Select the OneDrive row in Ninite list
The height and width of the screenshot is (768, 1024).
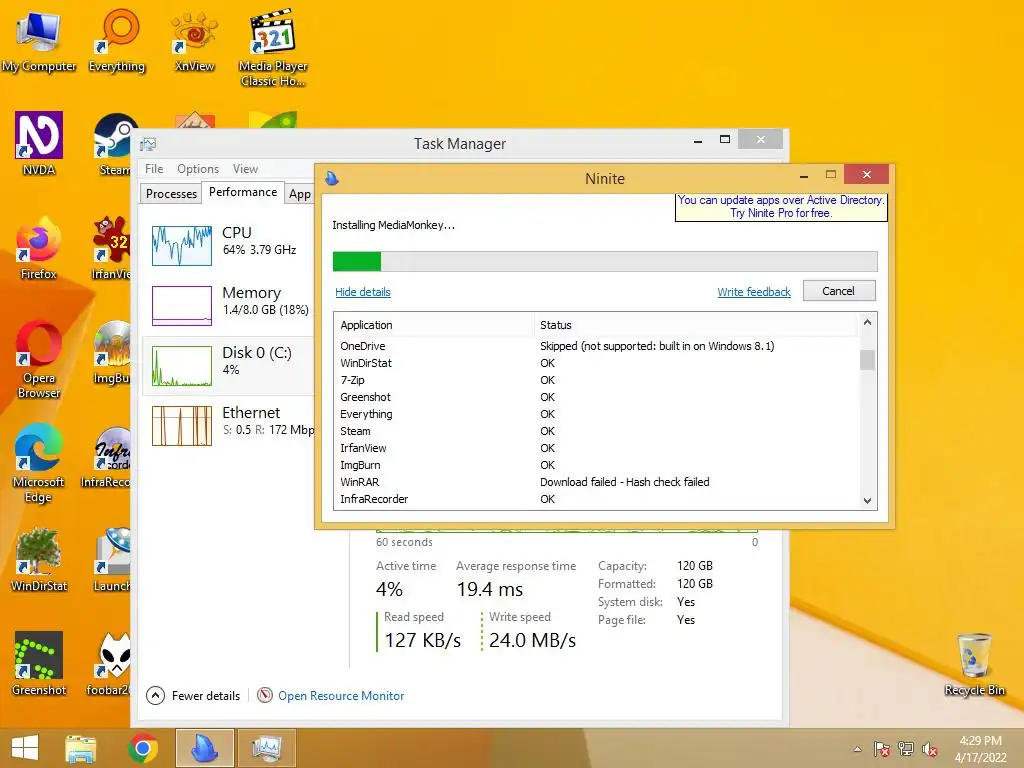(598, 346)
